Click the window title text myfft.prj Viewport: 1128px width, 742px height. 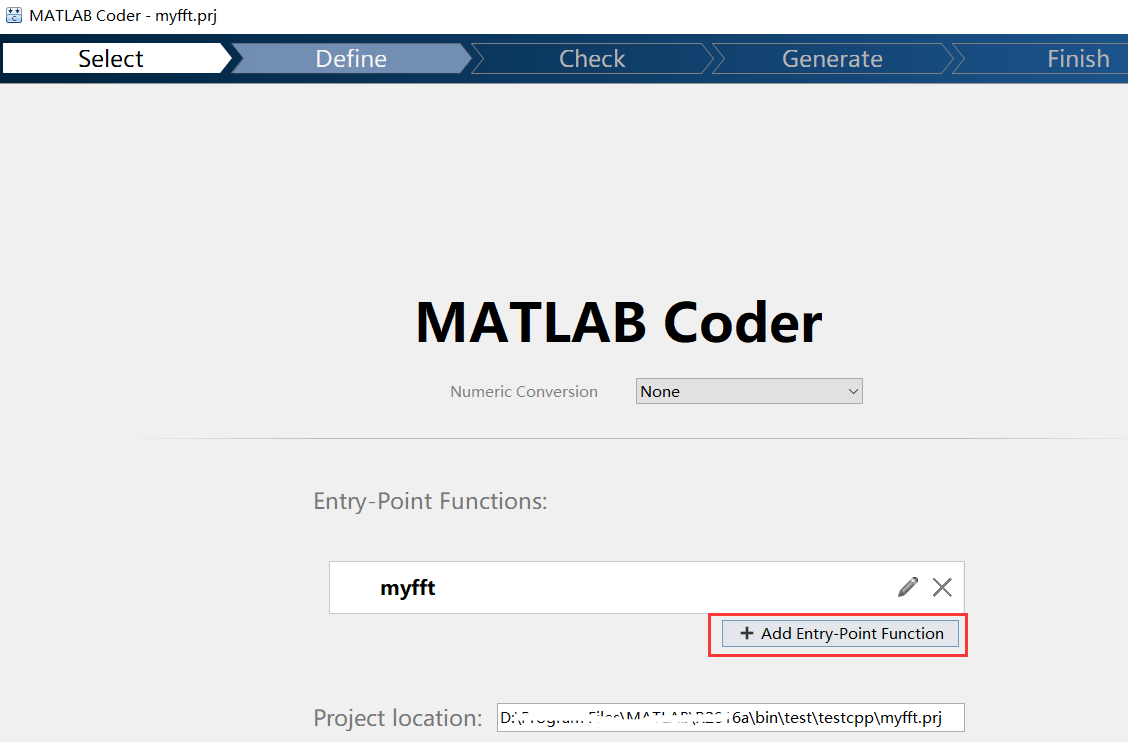coord(186,16)
